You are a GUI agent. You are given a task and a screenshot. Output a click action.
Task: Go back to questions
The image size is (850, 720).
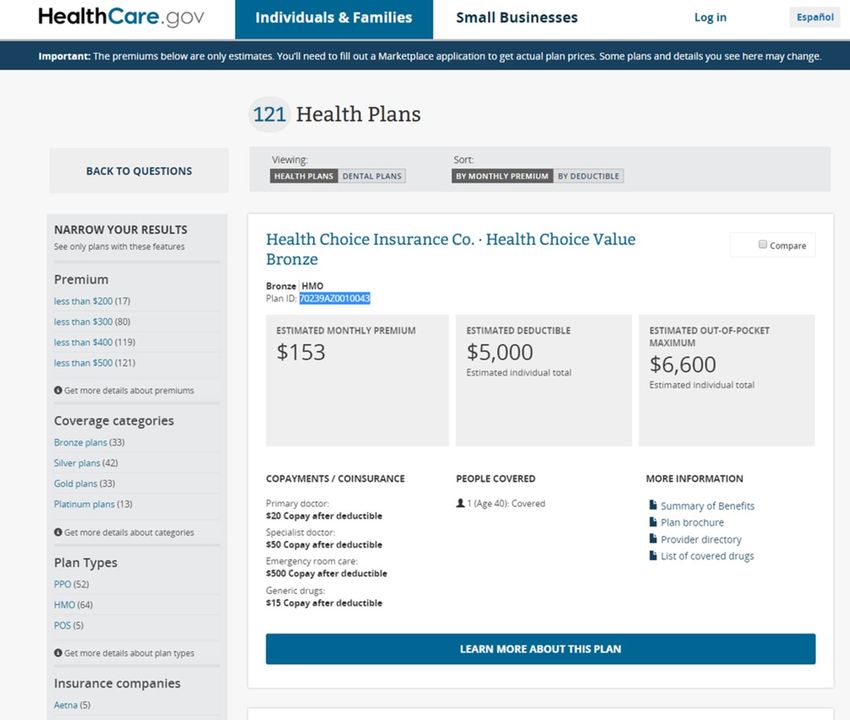(139, 171)
